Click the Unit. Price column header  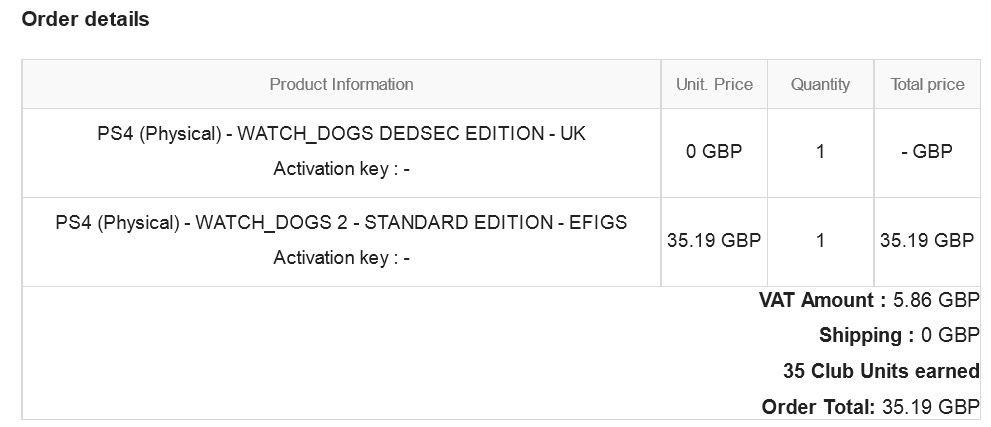(x=714, y=84)
